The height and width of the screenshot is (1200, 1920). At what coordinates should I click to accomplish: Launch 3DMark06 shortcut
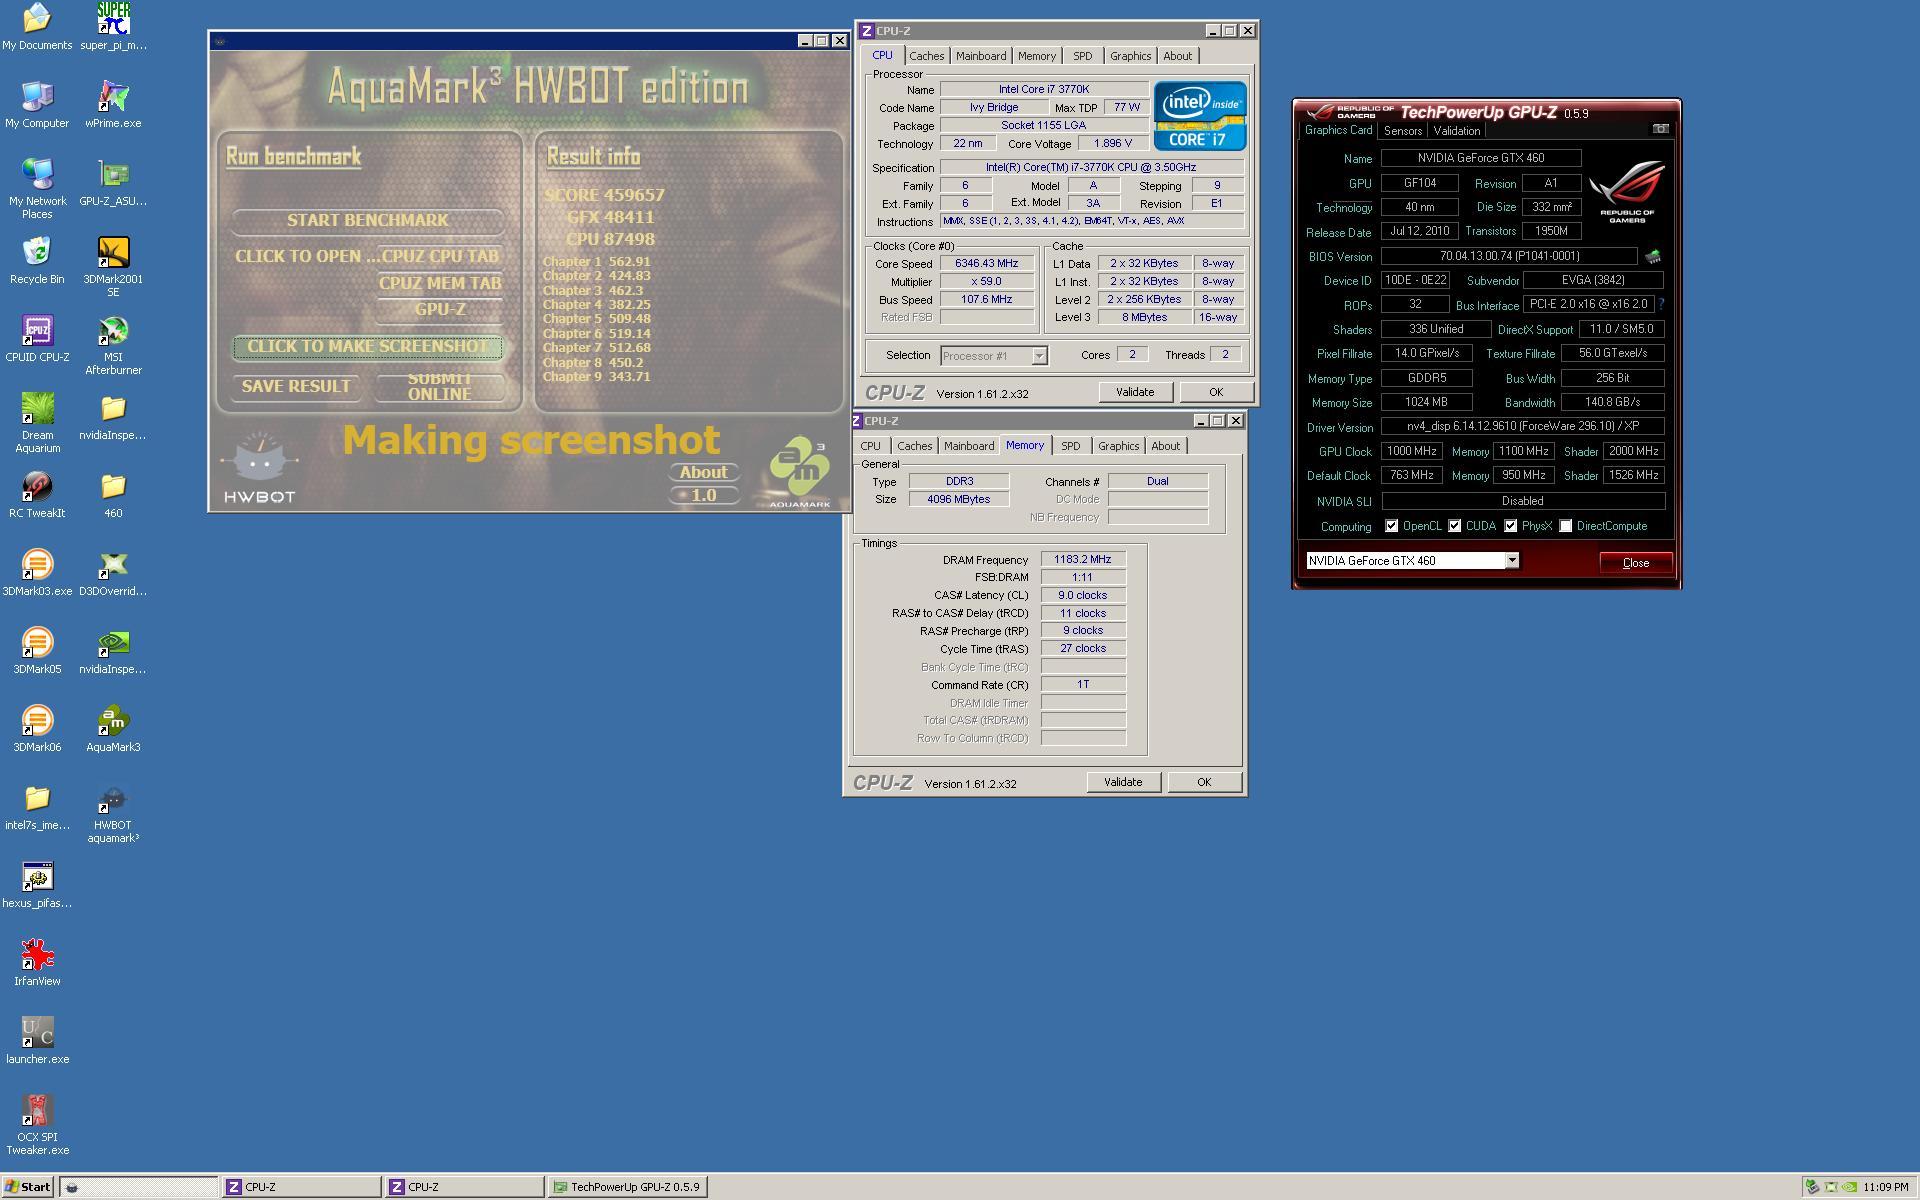[x=37, y=729]
